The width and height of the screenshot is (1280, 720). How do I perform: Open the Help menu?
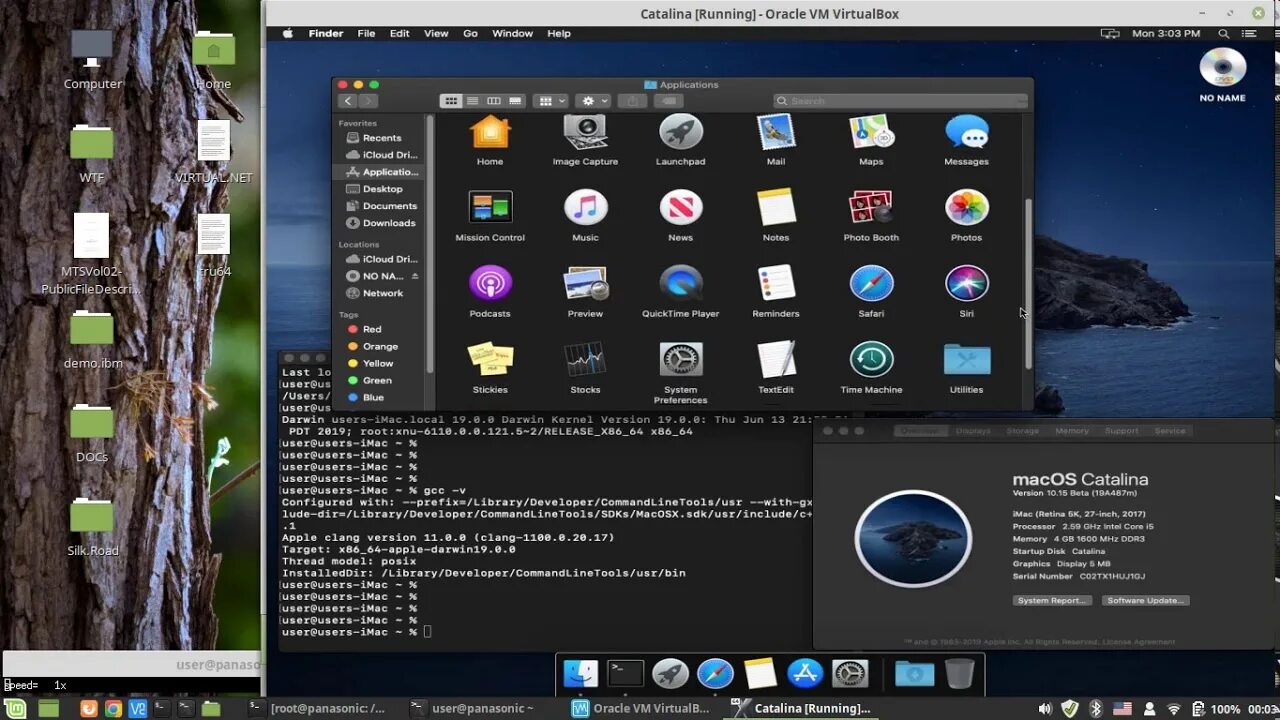559,33
